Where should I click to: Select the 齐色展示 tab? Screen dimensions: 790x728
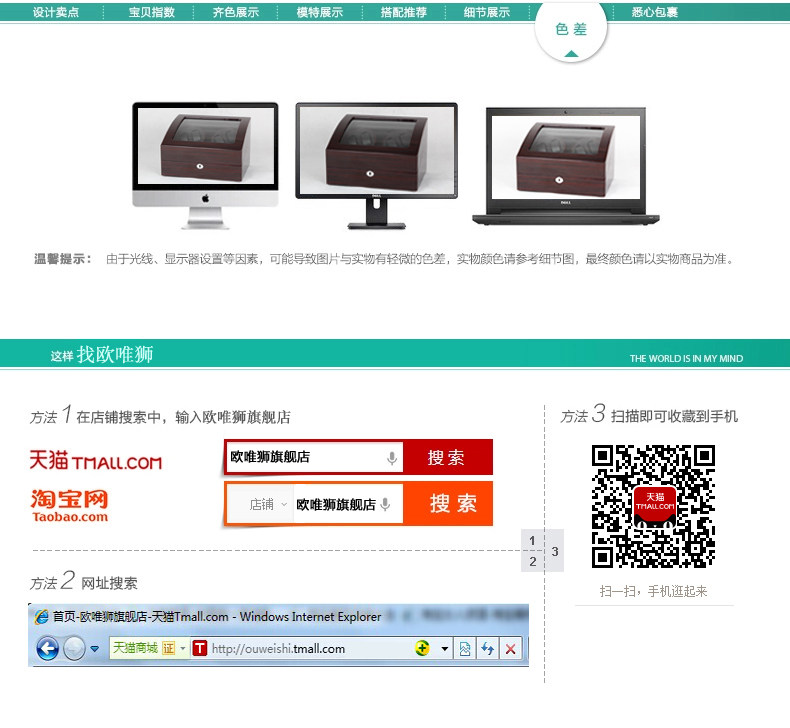[236, 12]
